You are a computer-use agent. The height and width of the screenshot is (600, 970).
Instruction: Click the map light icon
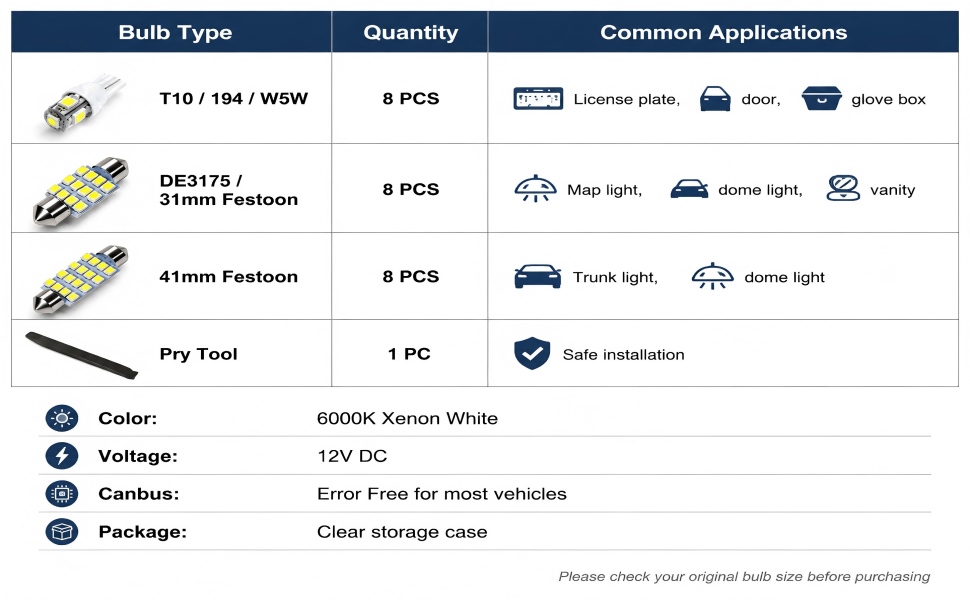click(x=535, y=189)
